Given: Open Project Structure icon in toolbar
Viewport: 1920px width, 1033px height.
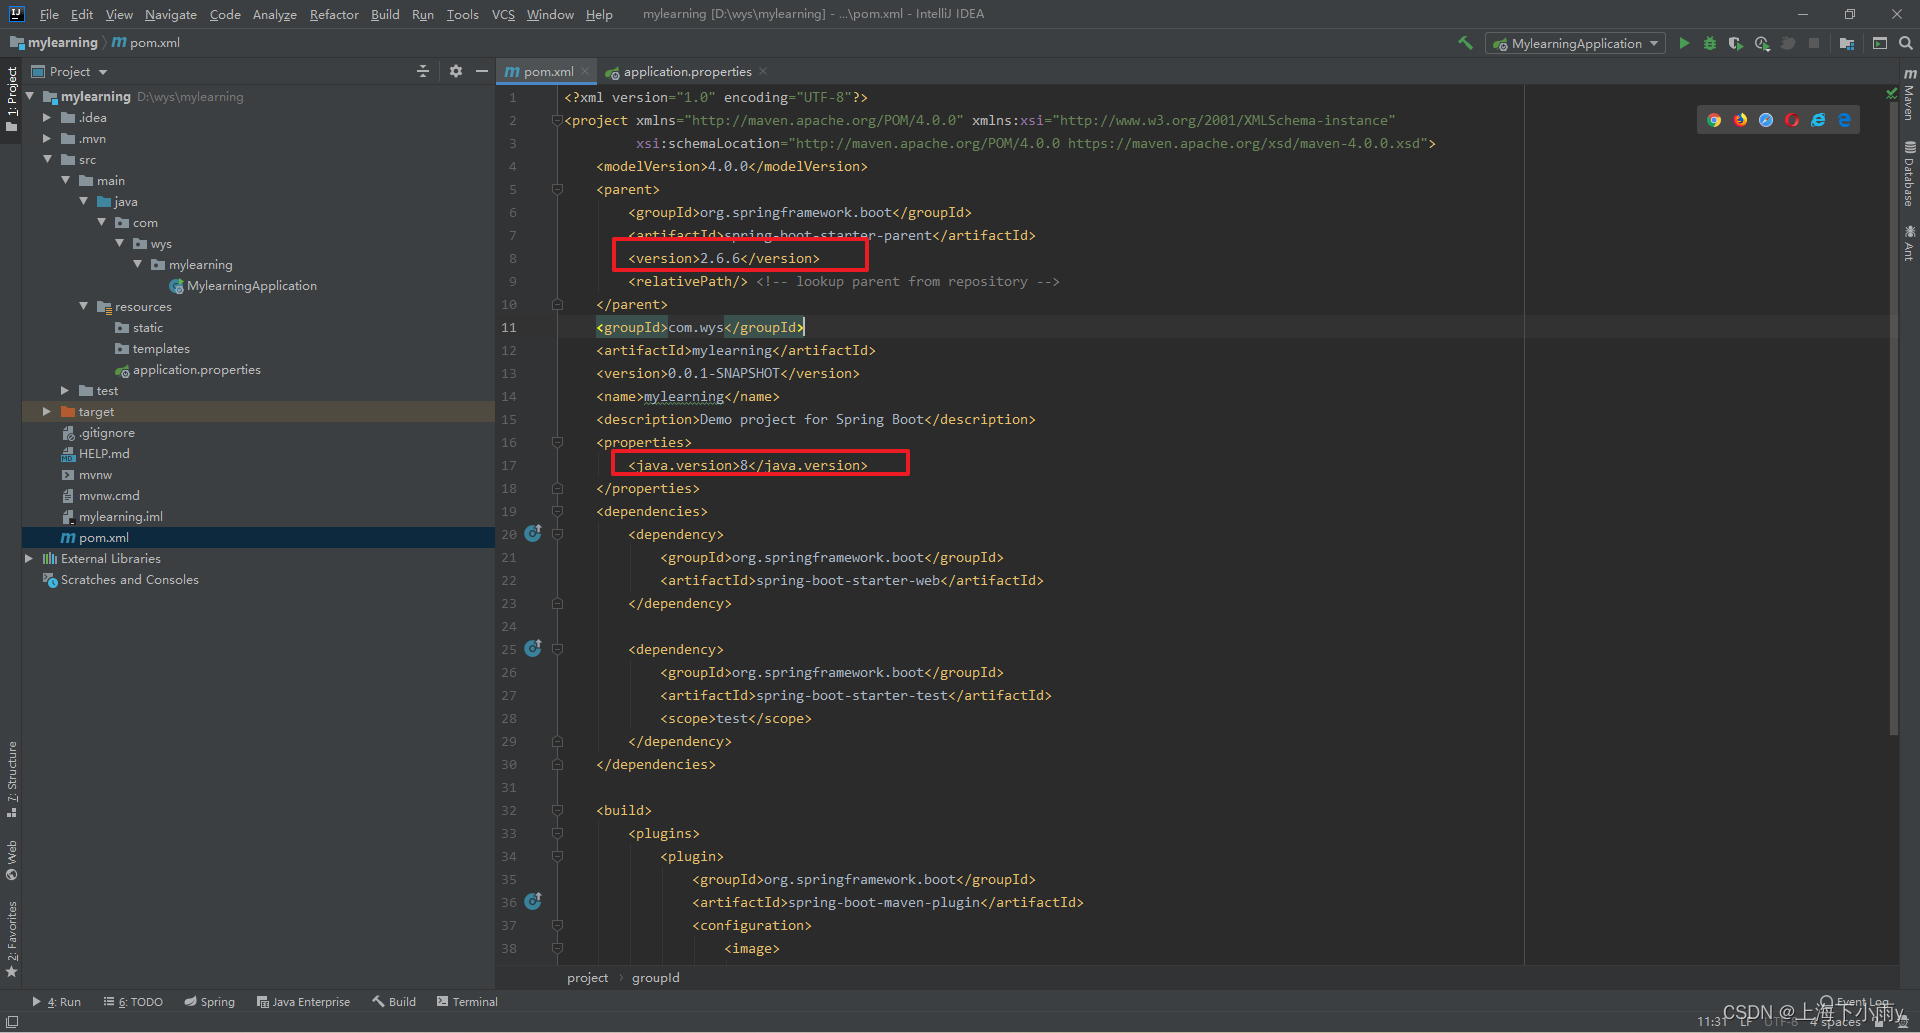Looking at the screenshot, I should click(x=1847, y=43).
